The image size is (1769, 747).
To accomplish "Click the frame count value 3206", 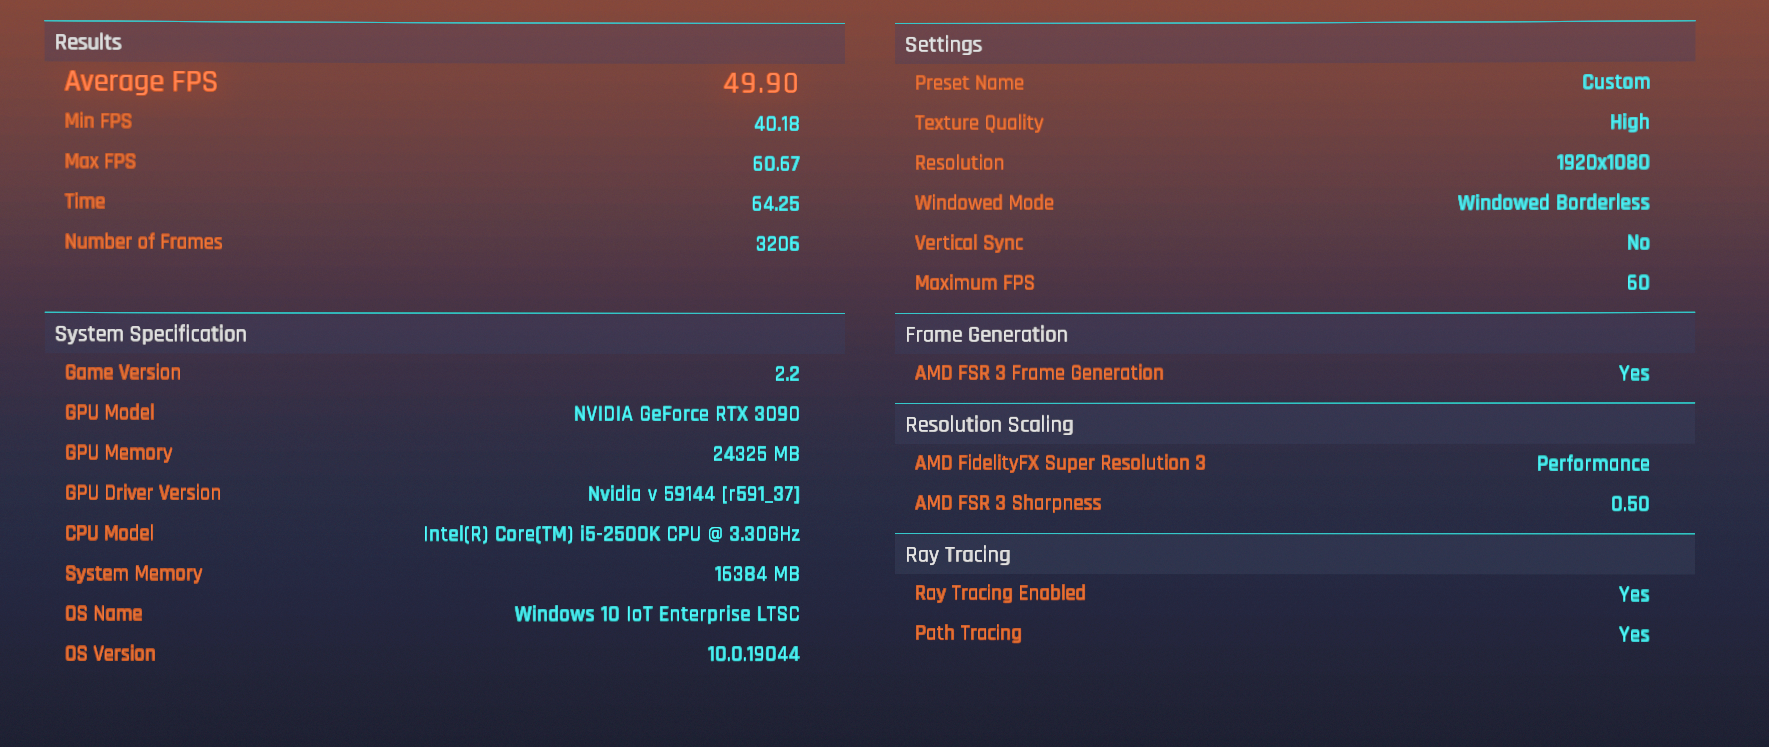I will (x=778, y=244).
